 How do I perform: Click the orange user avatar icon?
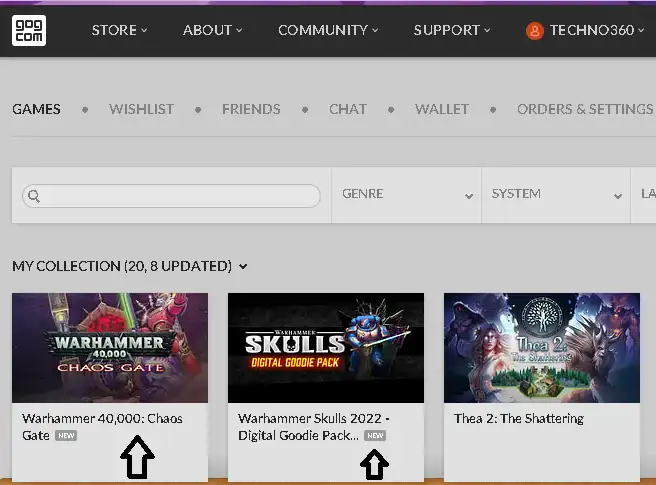[535, 31]
